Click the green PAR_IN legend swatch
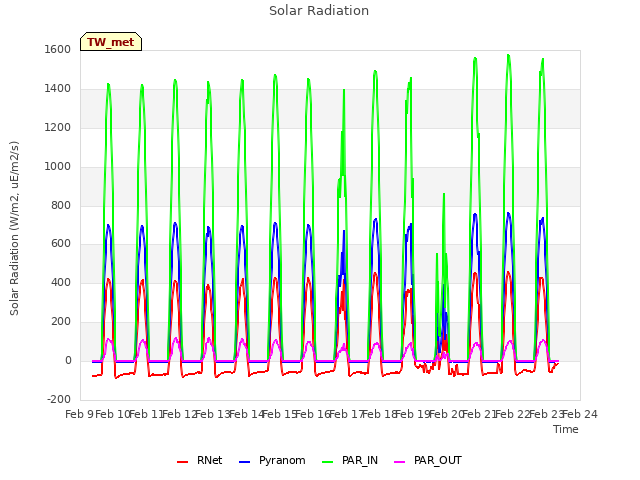640x480 pixels. pyautogui.click(x=328, y=462)
